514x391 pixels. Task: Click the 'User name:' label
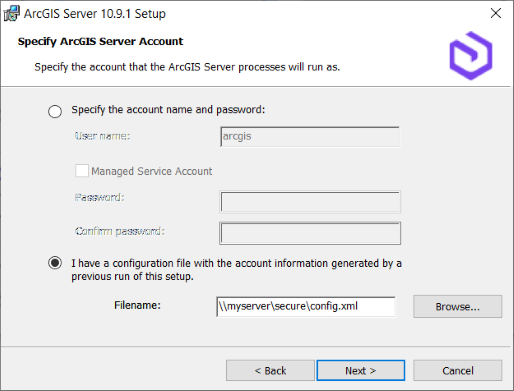pos(102,136)
